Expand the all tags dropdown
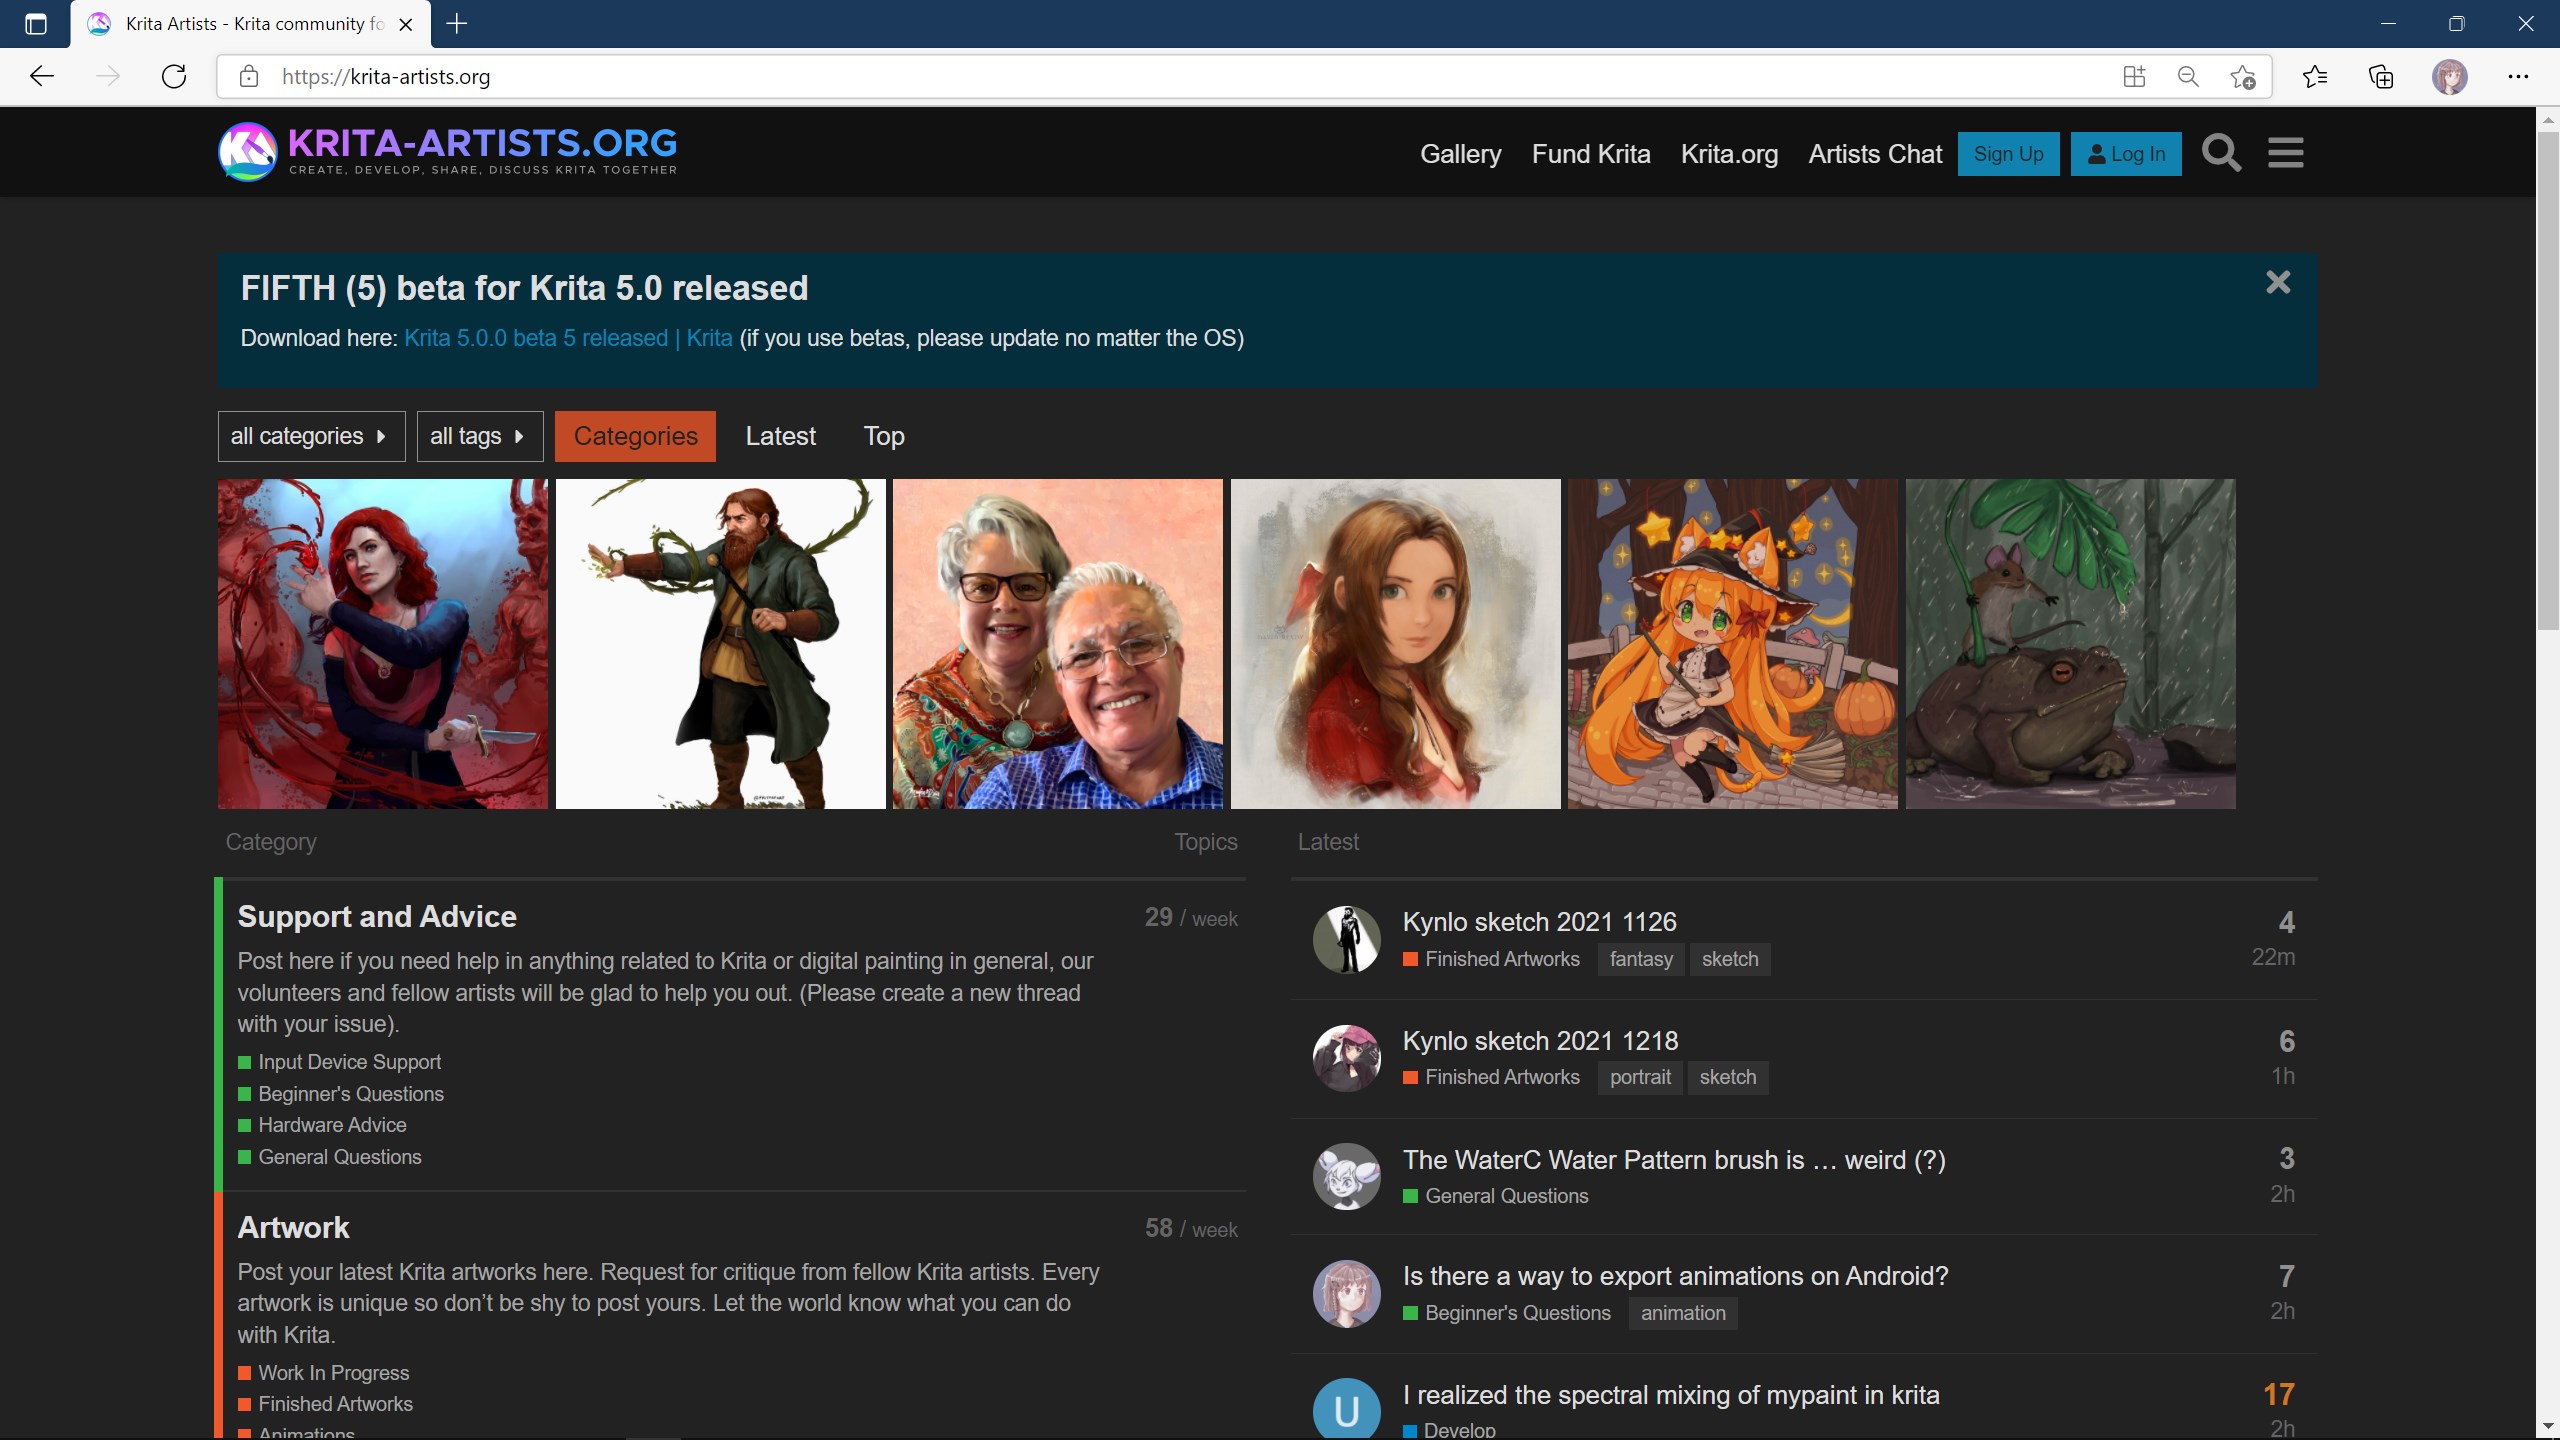 [x=480, y=436]
